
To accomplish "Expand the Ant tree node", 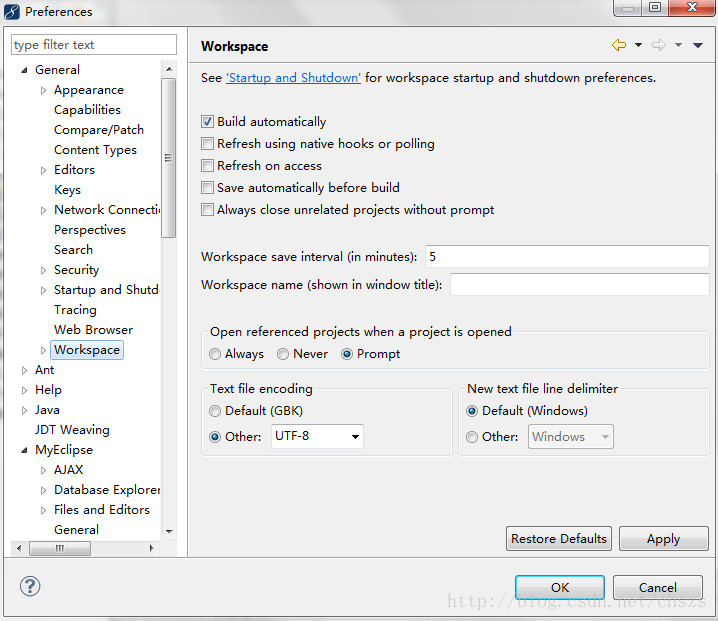I will [24, 370].
